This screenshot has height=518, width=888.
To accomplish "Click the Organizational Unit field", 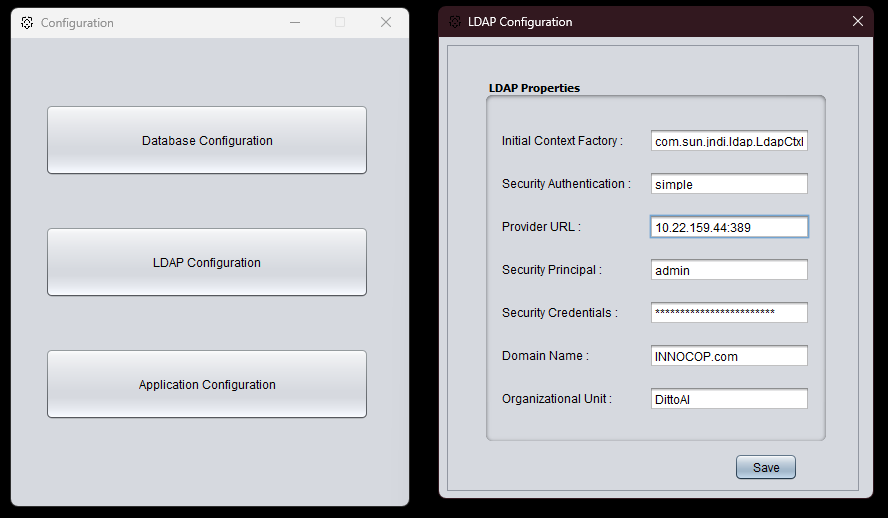I will pos(729,399).
